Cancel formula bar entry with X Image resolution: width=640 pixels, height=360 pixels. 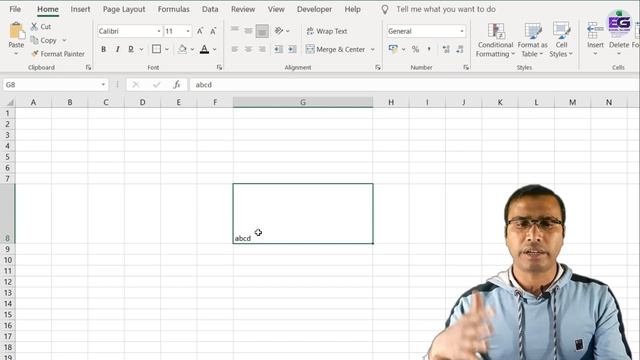pos(136,84)
